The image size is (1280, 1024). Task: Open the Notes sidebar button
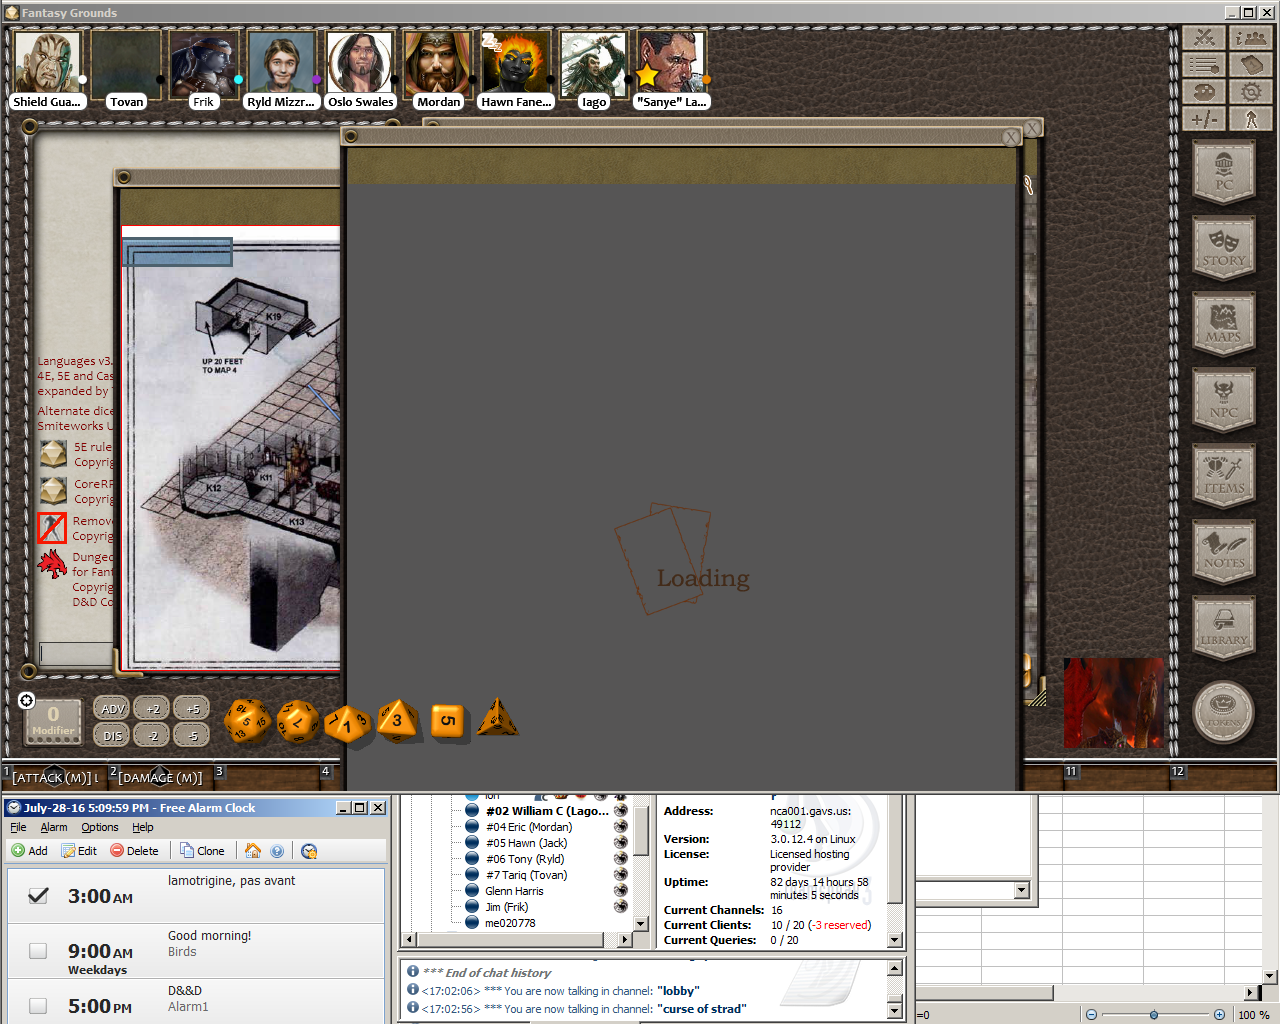coord(1224,551)
